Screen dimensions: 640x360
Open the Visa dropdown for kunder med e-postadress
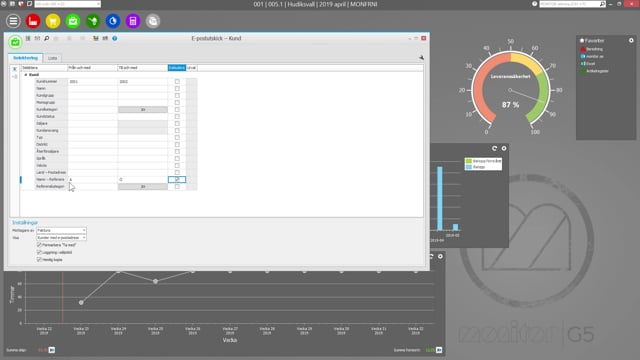point(61,238)
